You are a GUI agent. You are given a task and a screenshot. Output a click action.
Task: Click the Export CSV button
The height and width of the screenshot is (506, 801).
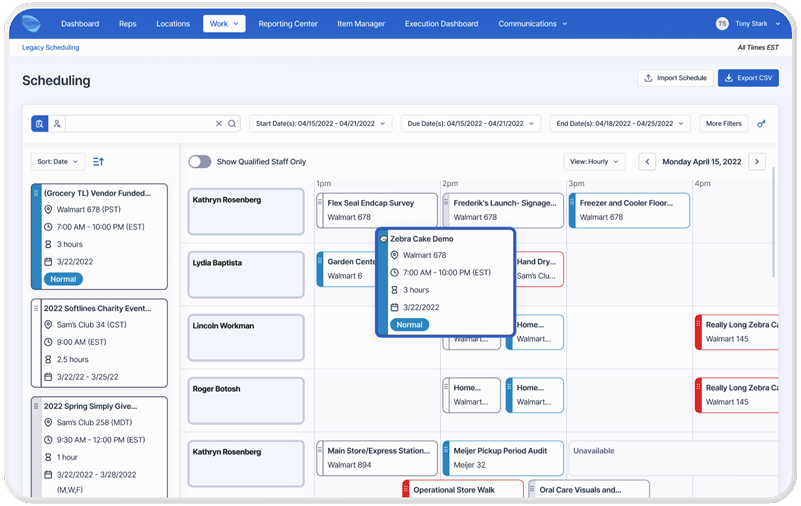[x=748, y=78]
